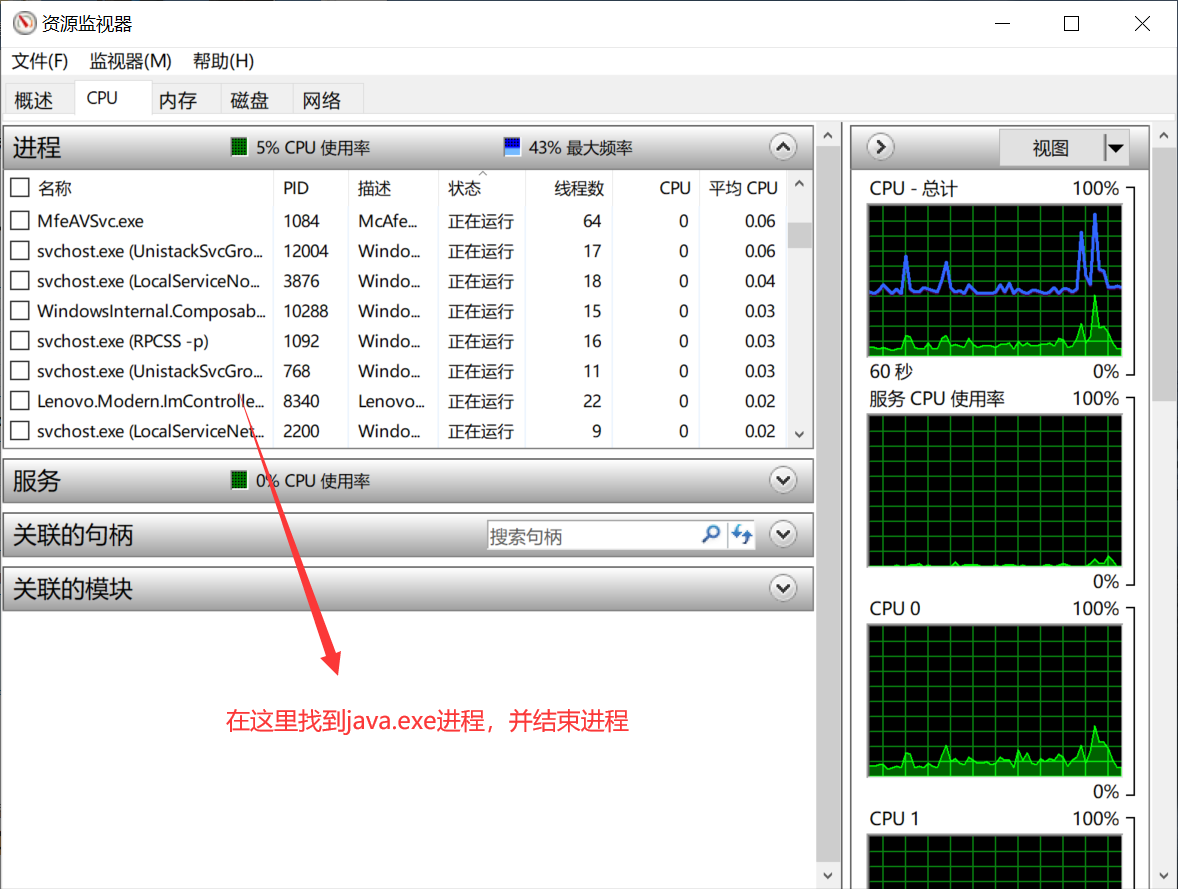This screenshot has width=1178, height=889.
Task: Click the CPU - 总计 graph
Action: [x=995, y=280]
